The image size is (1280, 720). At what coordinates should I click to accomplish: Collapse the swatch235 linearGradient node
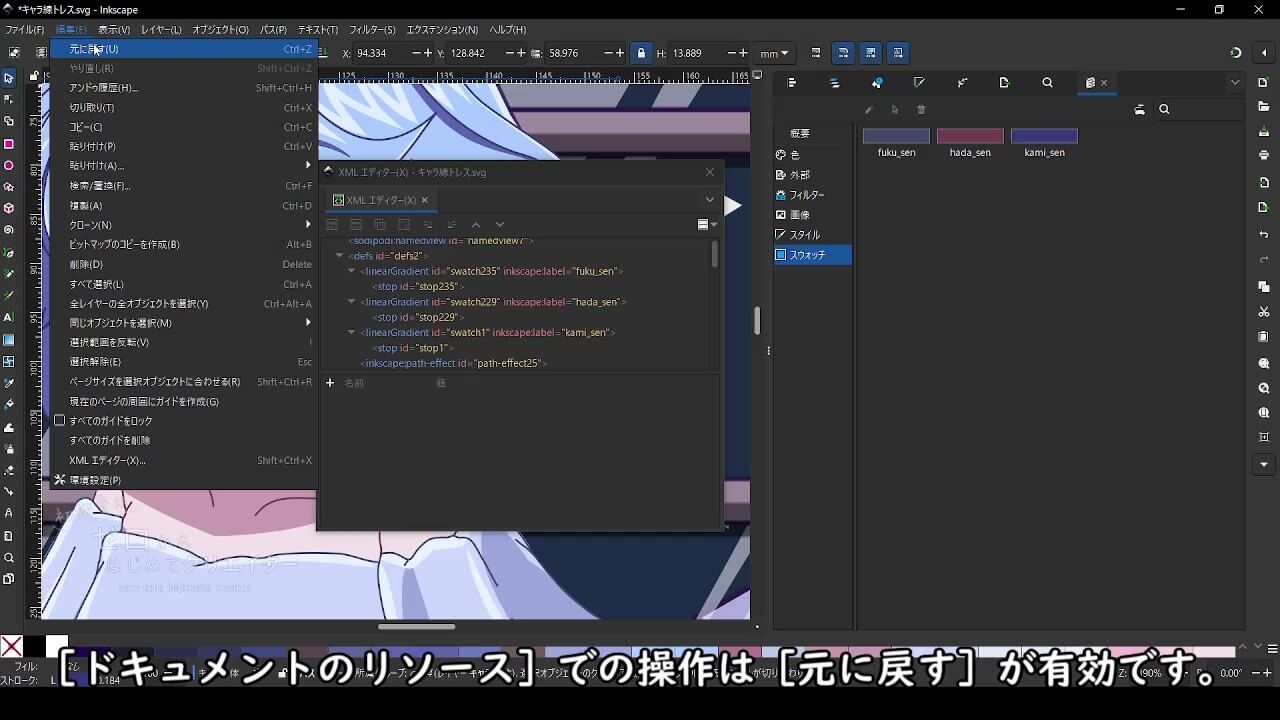tap(351, 271)
